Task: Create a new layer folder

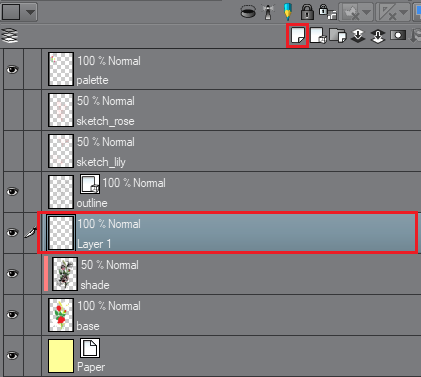Action: [338, 35]
